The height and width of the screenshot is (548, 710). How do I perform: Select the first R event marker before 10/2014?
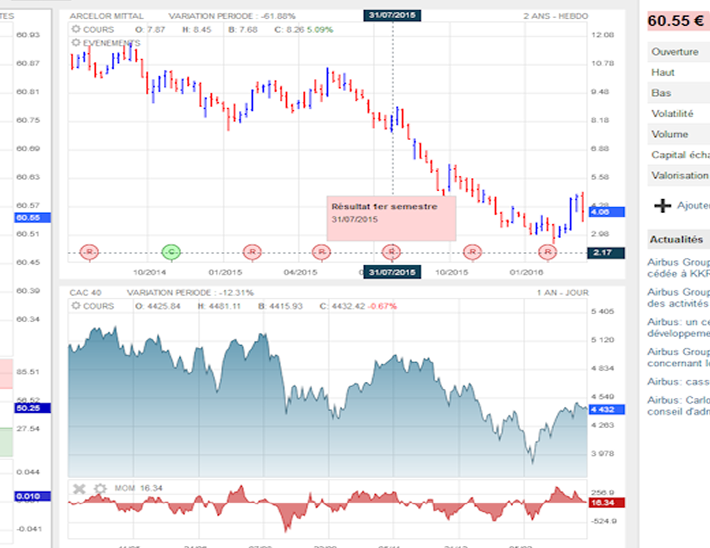tap(89, 252)
